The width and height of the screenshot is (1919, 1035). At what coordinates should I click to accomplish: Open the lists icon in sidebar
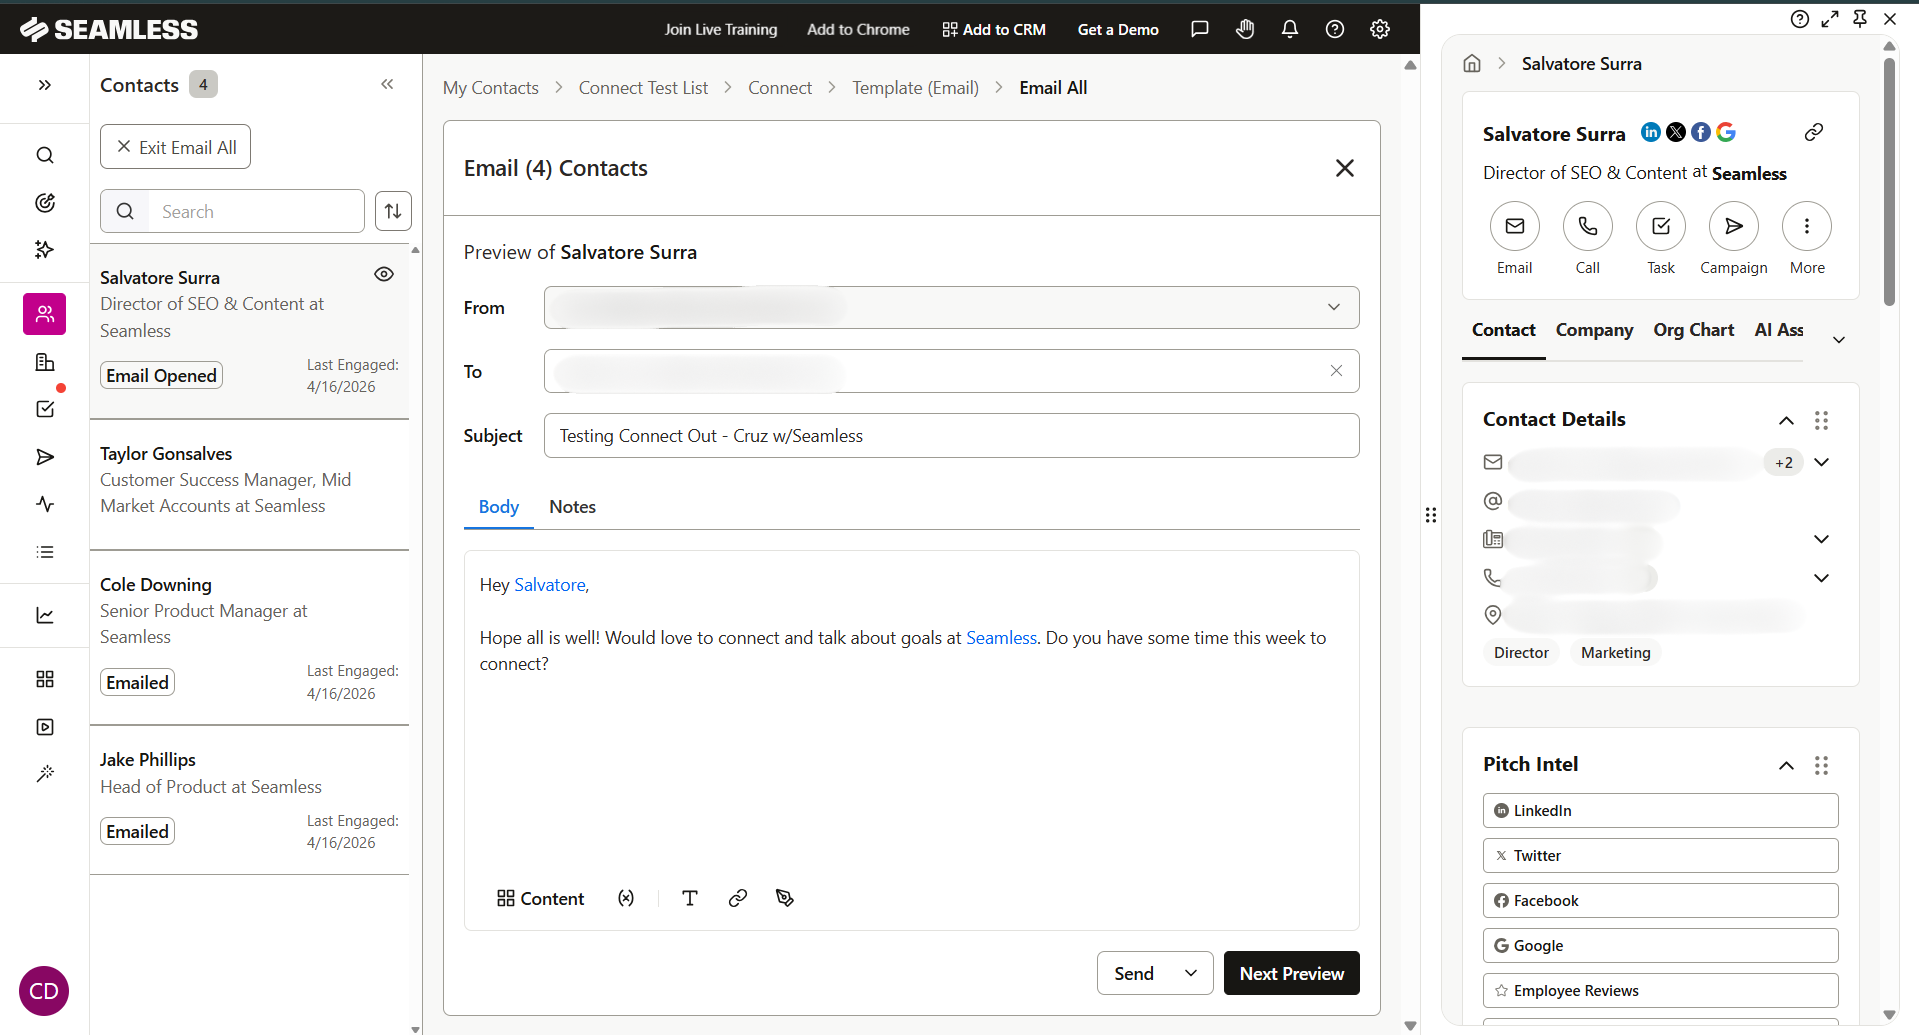pos(44,552)
